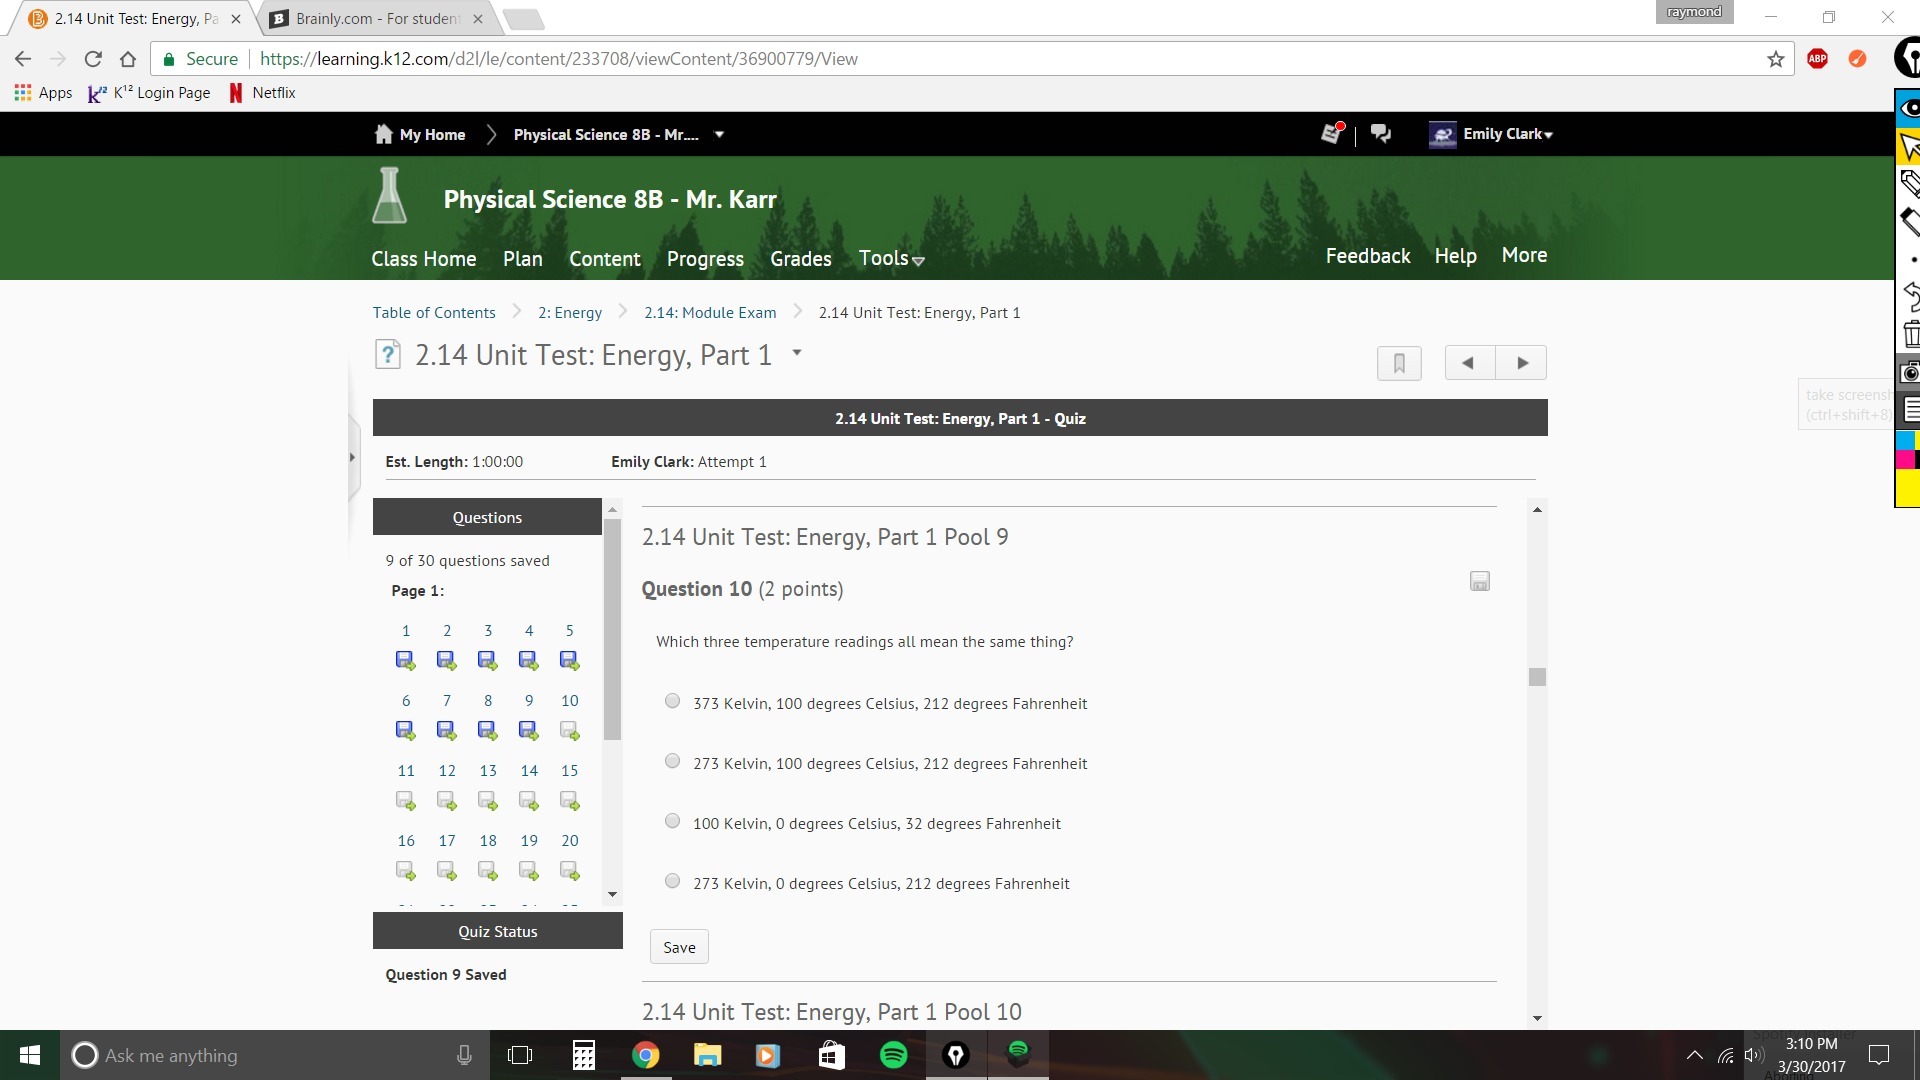Open Spotify from the Windows taskbar
This screenshot has height=1080, width=1920.
point(893,1055)
